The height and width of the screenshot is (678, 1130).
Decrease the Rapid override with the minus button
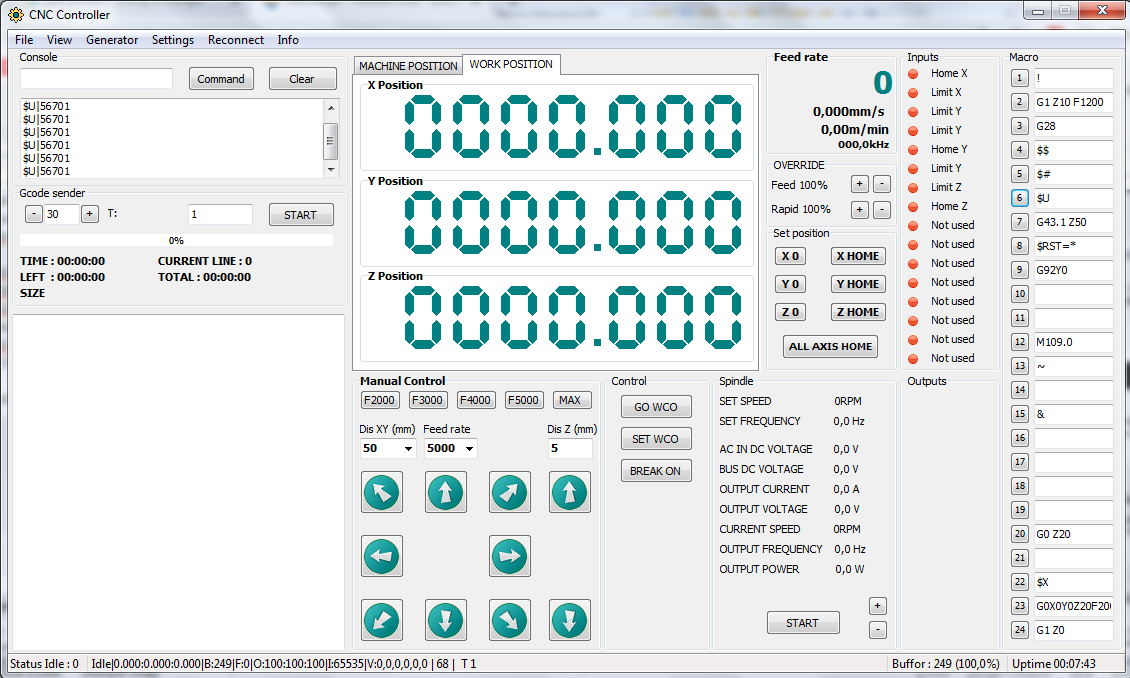pos(881,210)
